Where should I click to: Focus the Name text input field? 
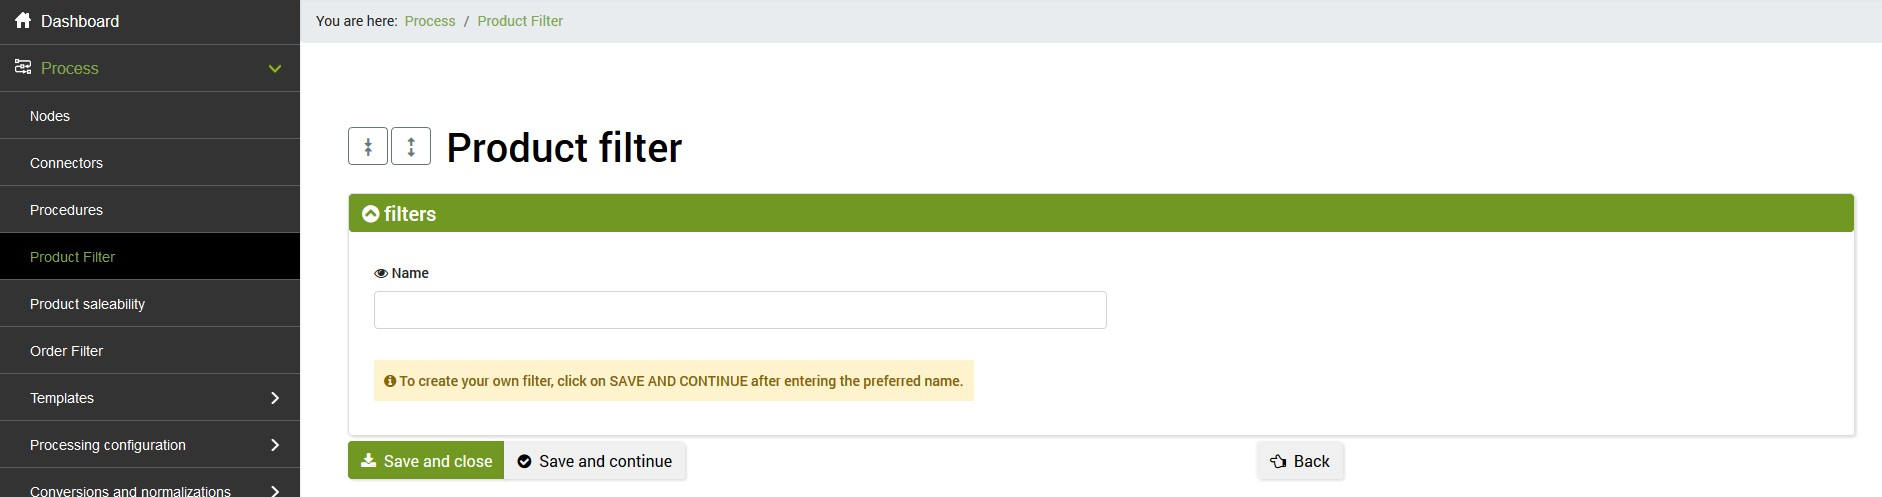(x=740, y=310)
